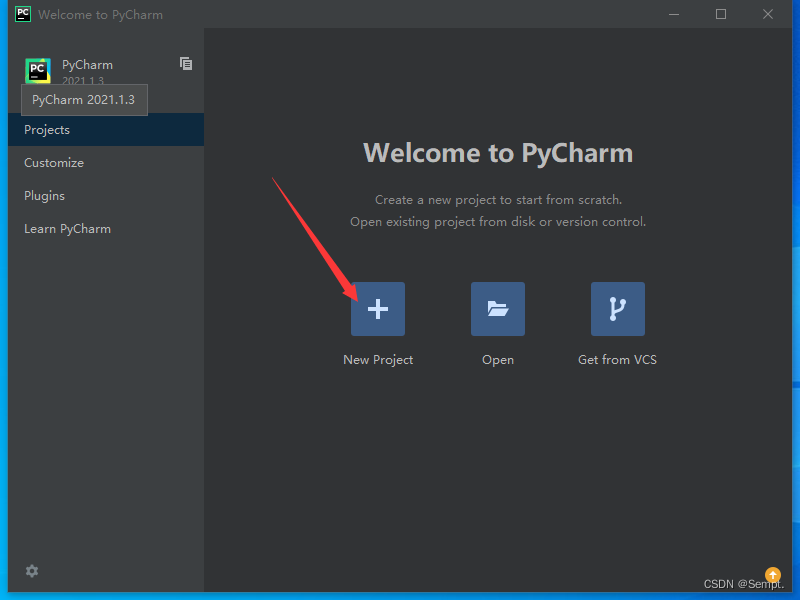This screenshot has width=800, height=600.
Task: Click the orange update notification icon
Action: (772, 574)
